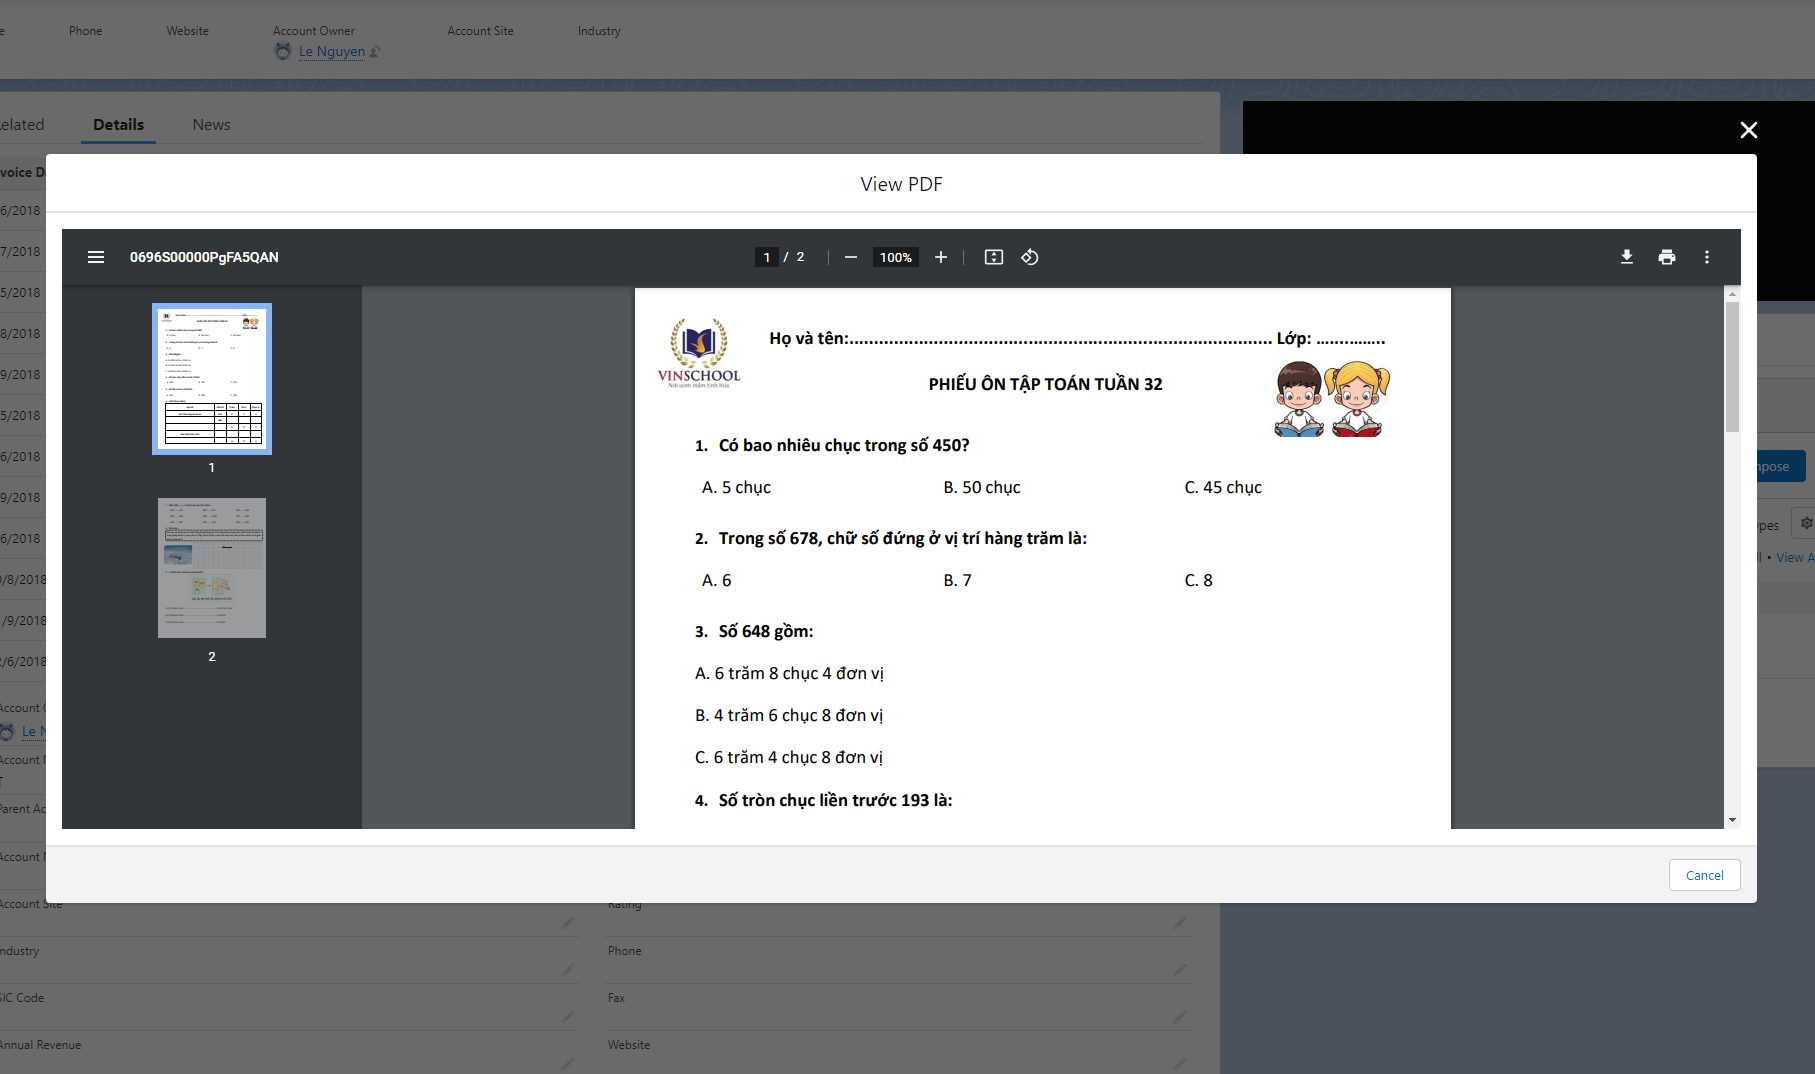Click the zoom in plus icon
The width and height of the screenshot is (1815, 1074).
[940, 257]
